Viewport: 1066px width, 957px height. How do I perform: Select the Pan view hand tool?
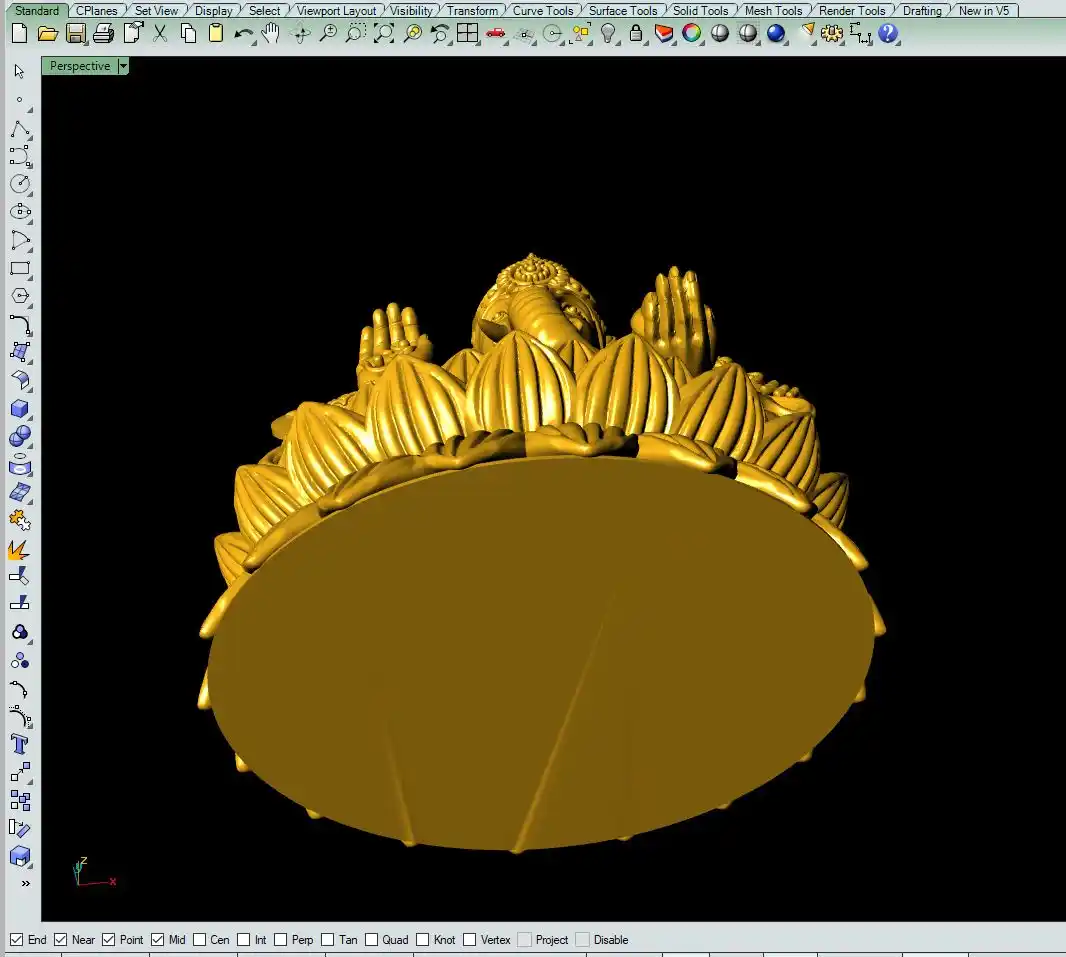(x=271, y=34)
